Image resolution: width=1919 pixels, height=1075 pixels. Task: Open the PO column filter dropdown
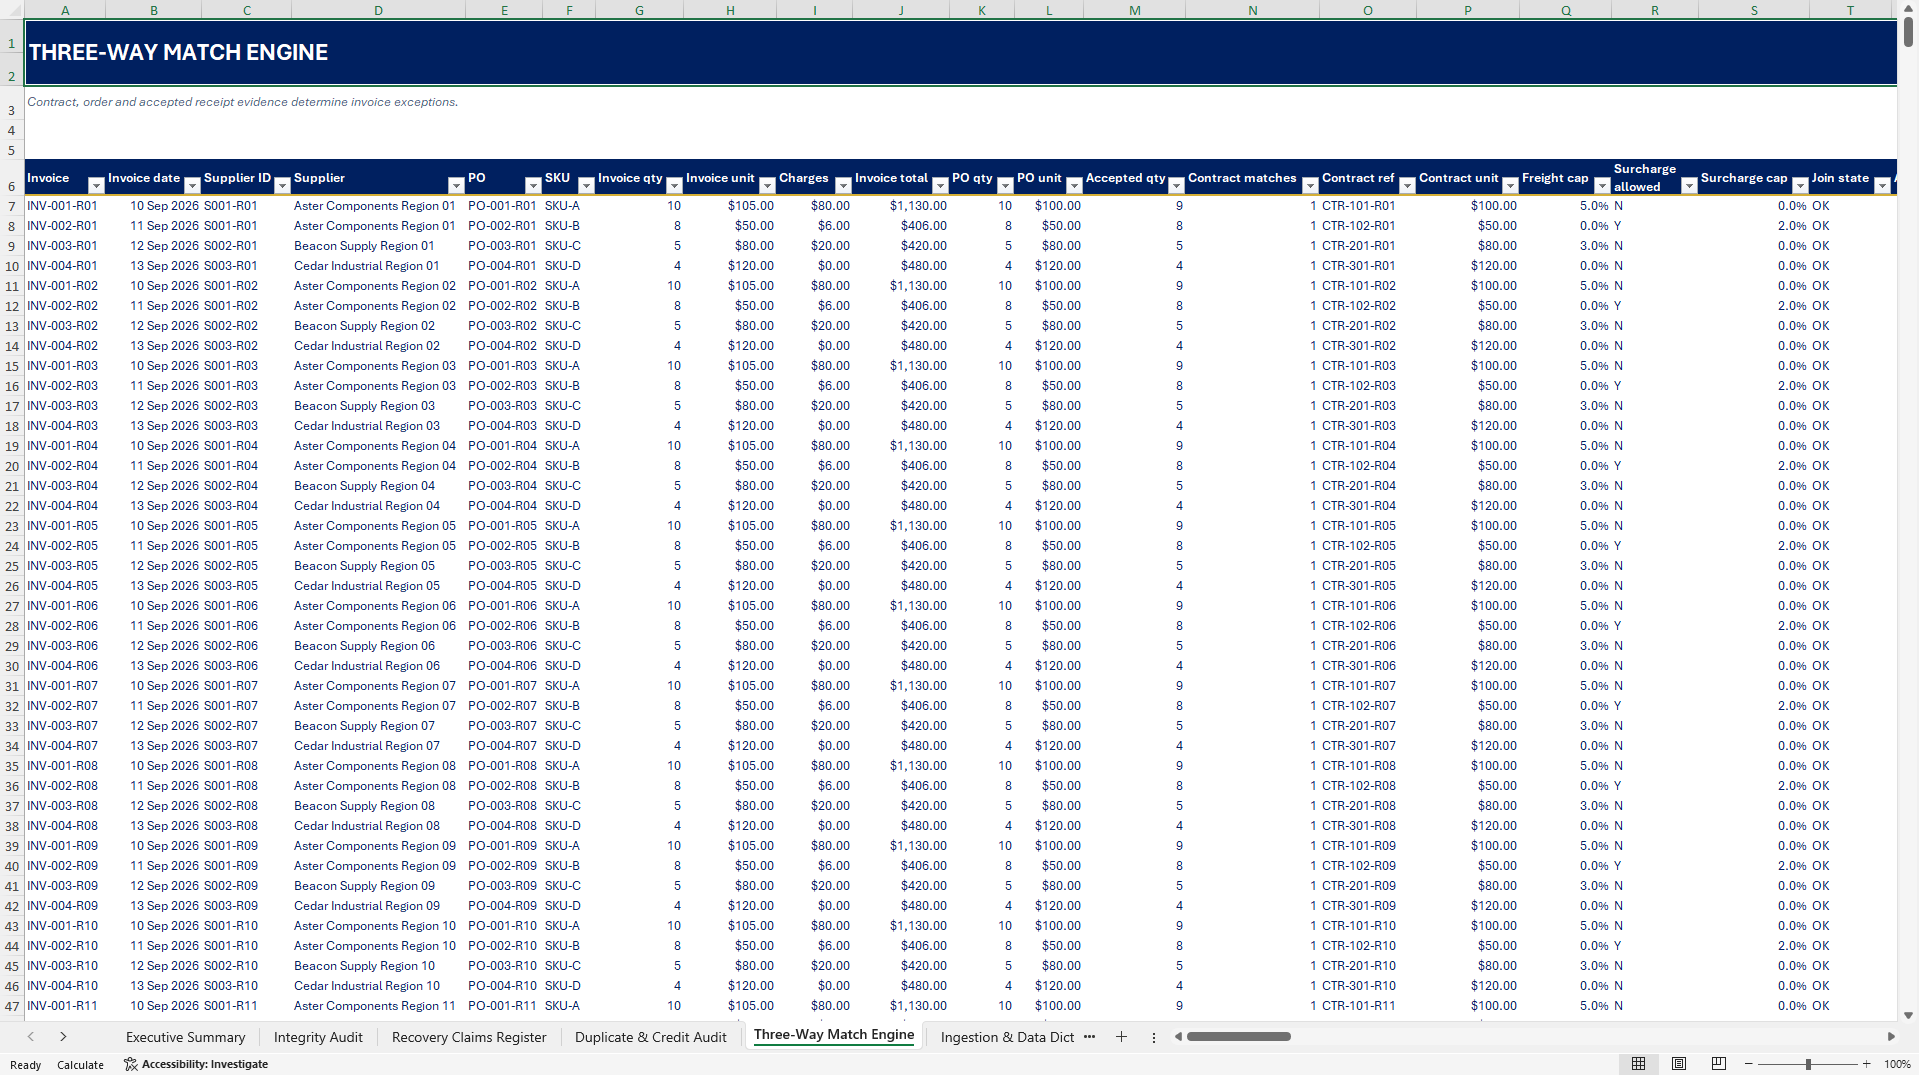pos(533,186)
